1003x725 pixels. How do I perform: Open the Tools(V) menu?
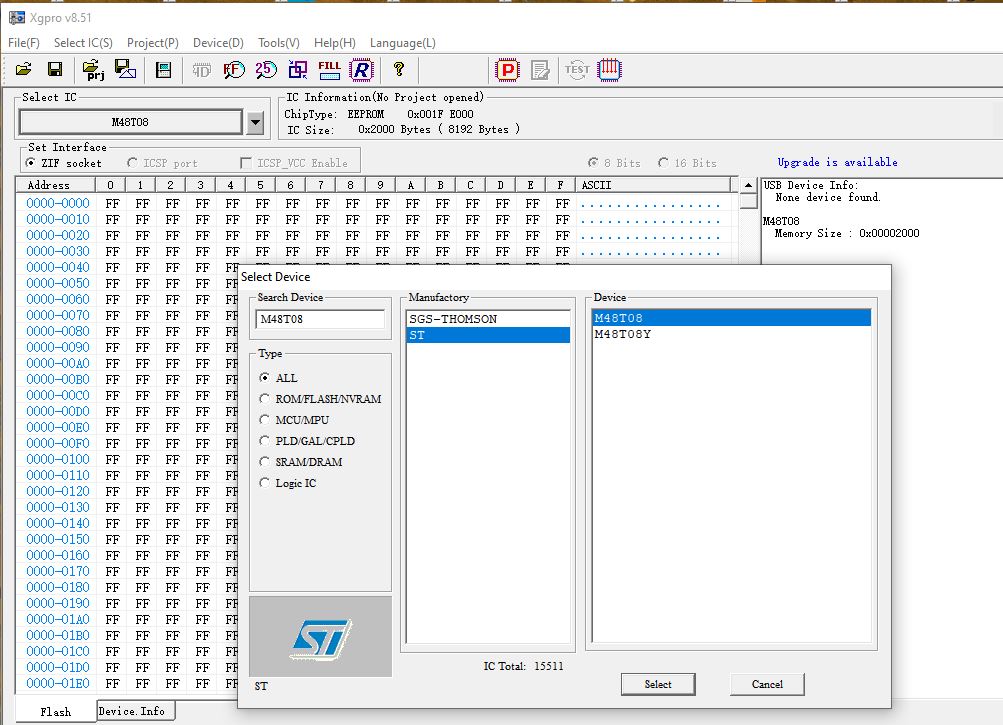pos(278,43)
